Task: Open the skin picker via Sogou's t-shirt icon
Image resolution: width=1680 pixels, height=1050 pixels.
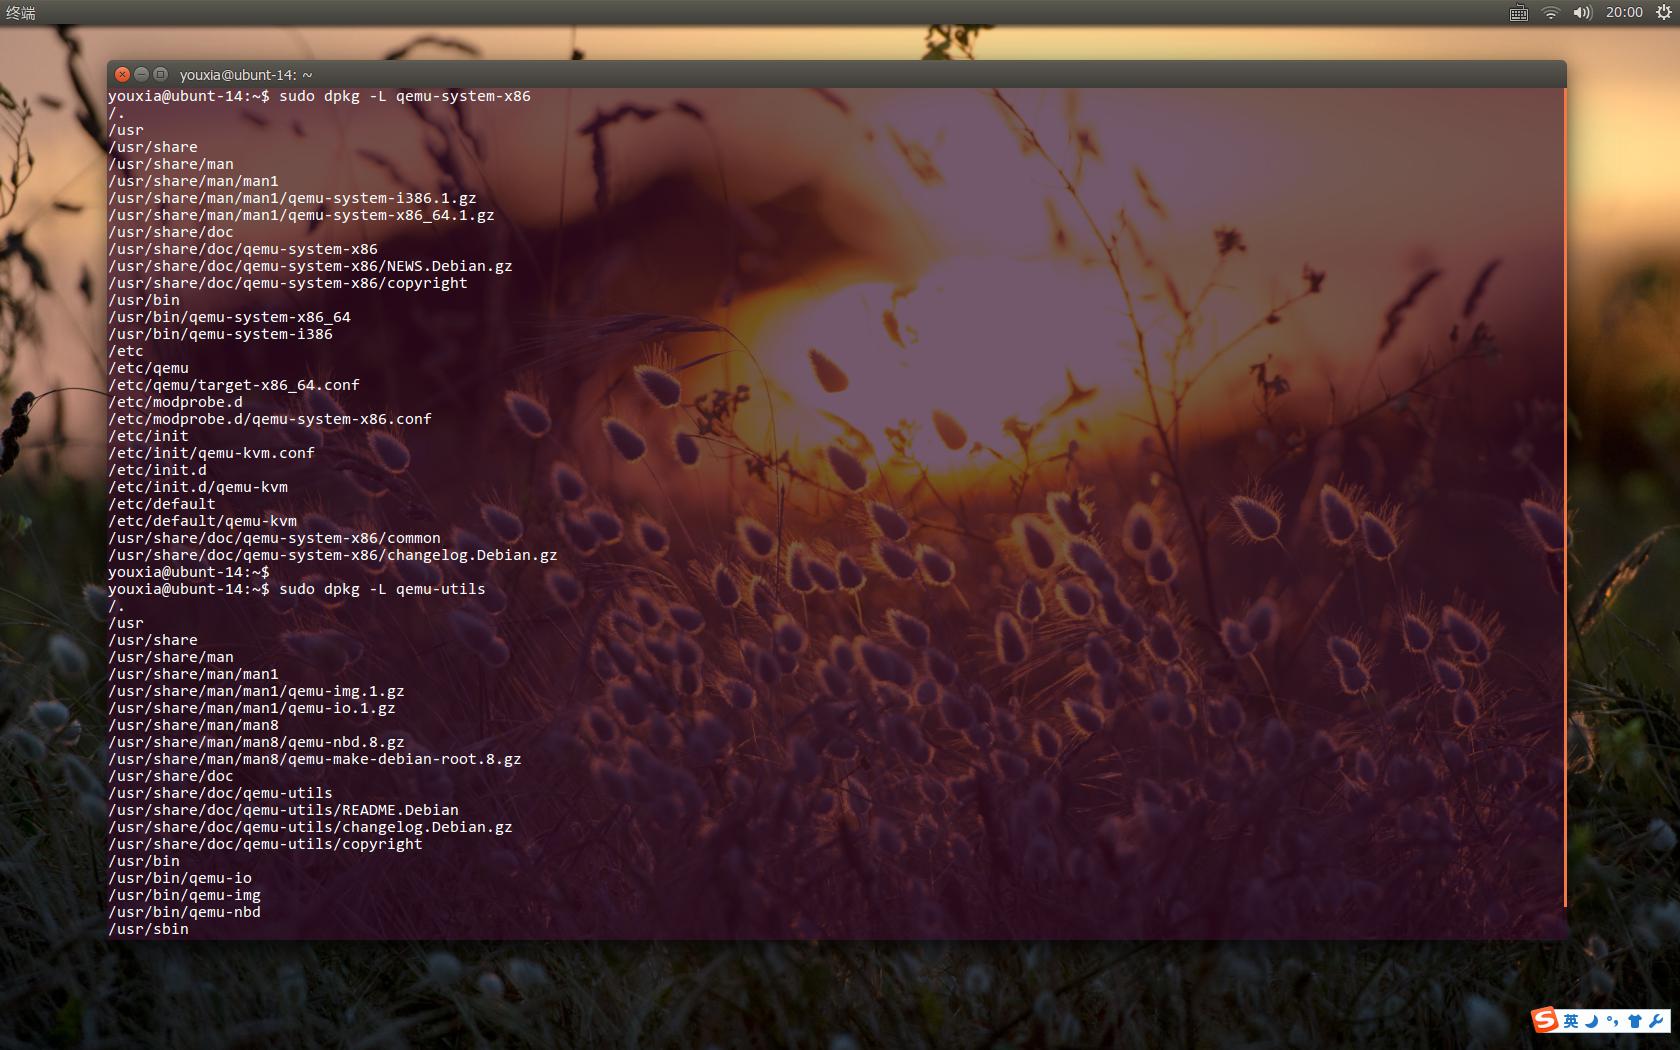Action: (x=1635, y=1021)
